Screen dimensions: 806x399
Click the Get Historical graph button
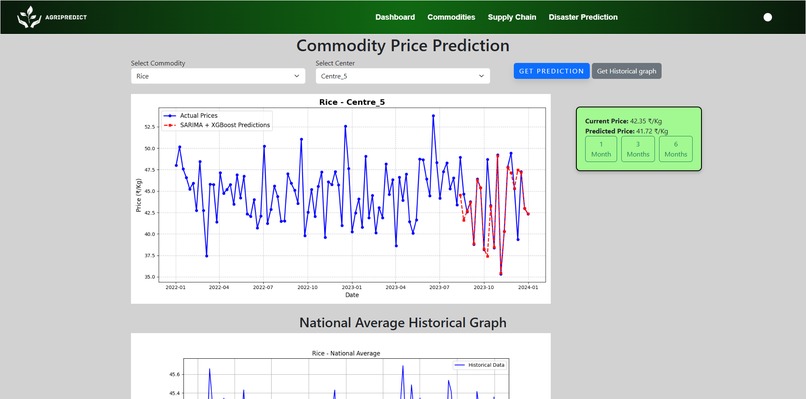click(x=627, y=71)
